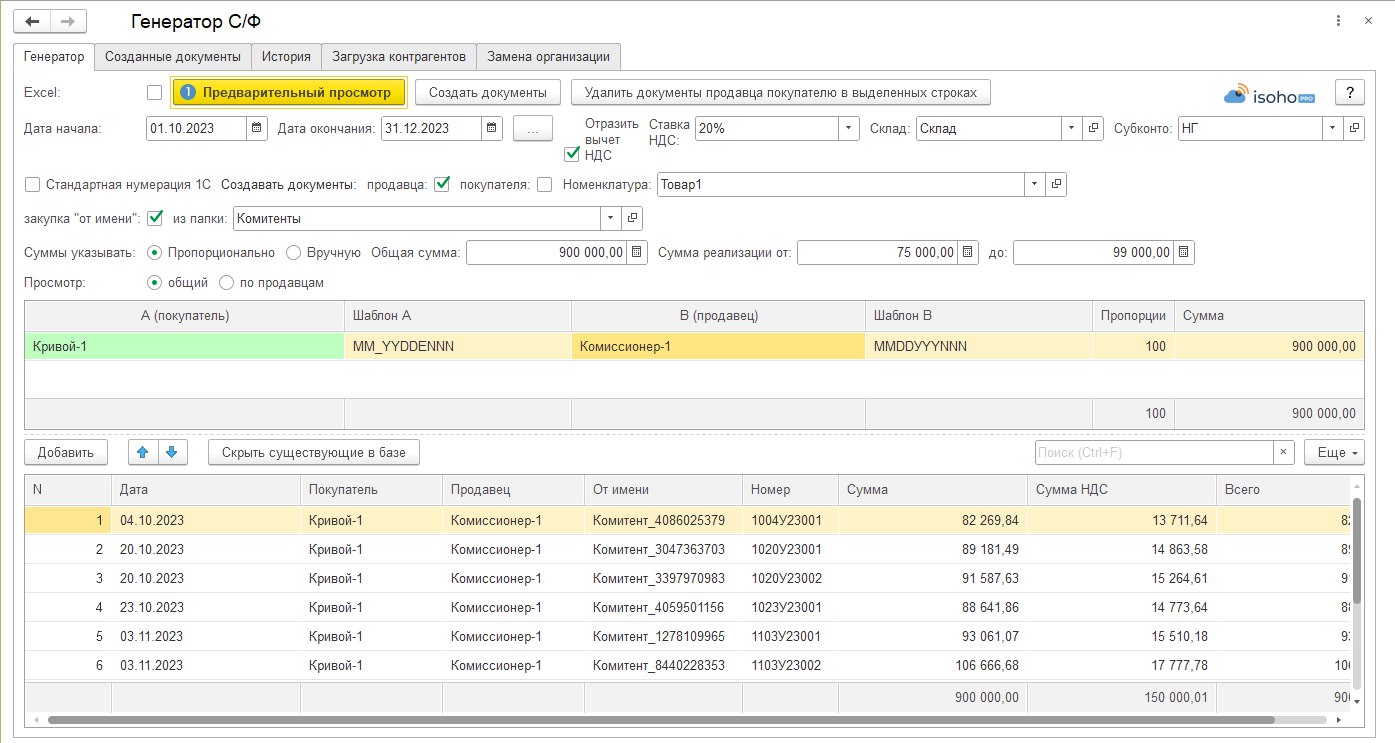Open the Еще dropdown menu
Image resolution: width=1395 pixels, height=743 pixels.
point(1334,453)
